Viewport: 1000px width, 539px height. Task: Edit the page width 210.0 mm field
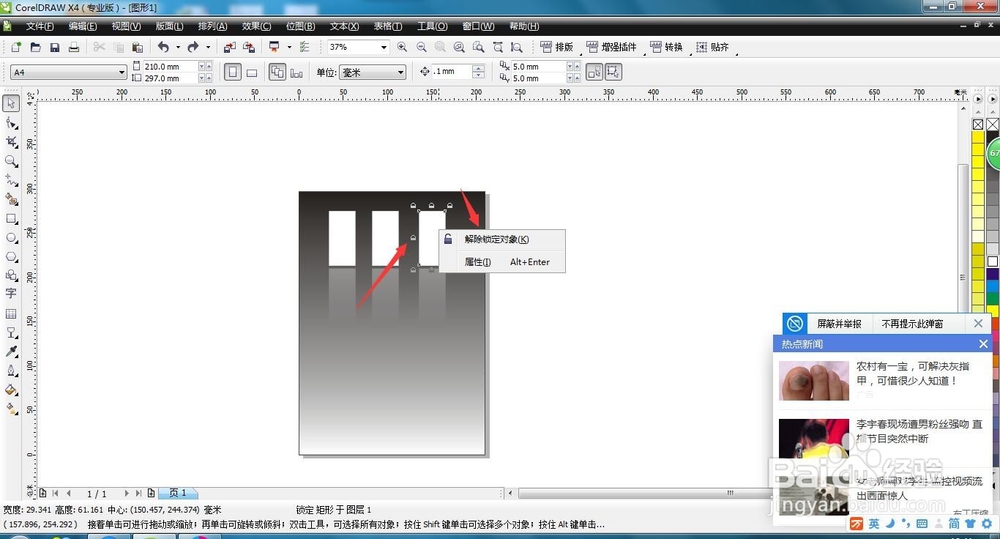pyautogui.click(x=170, y=66)
